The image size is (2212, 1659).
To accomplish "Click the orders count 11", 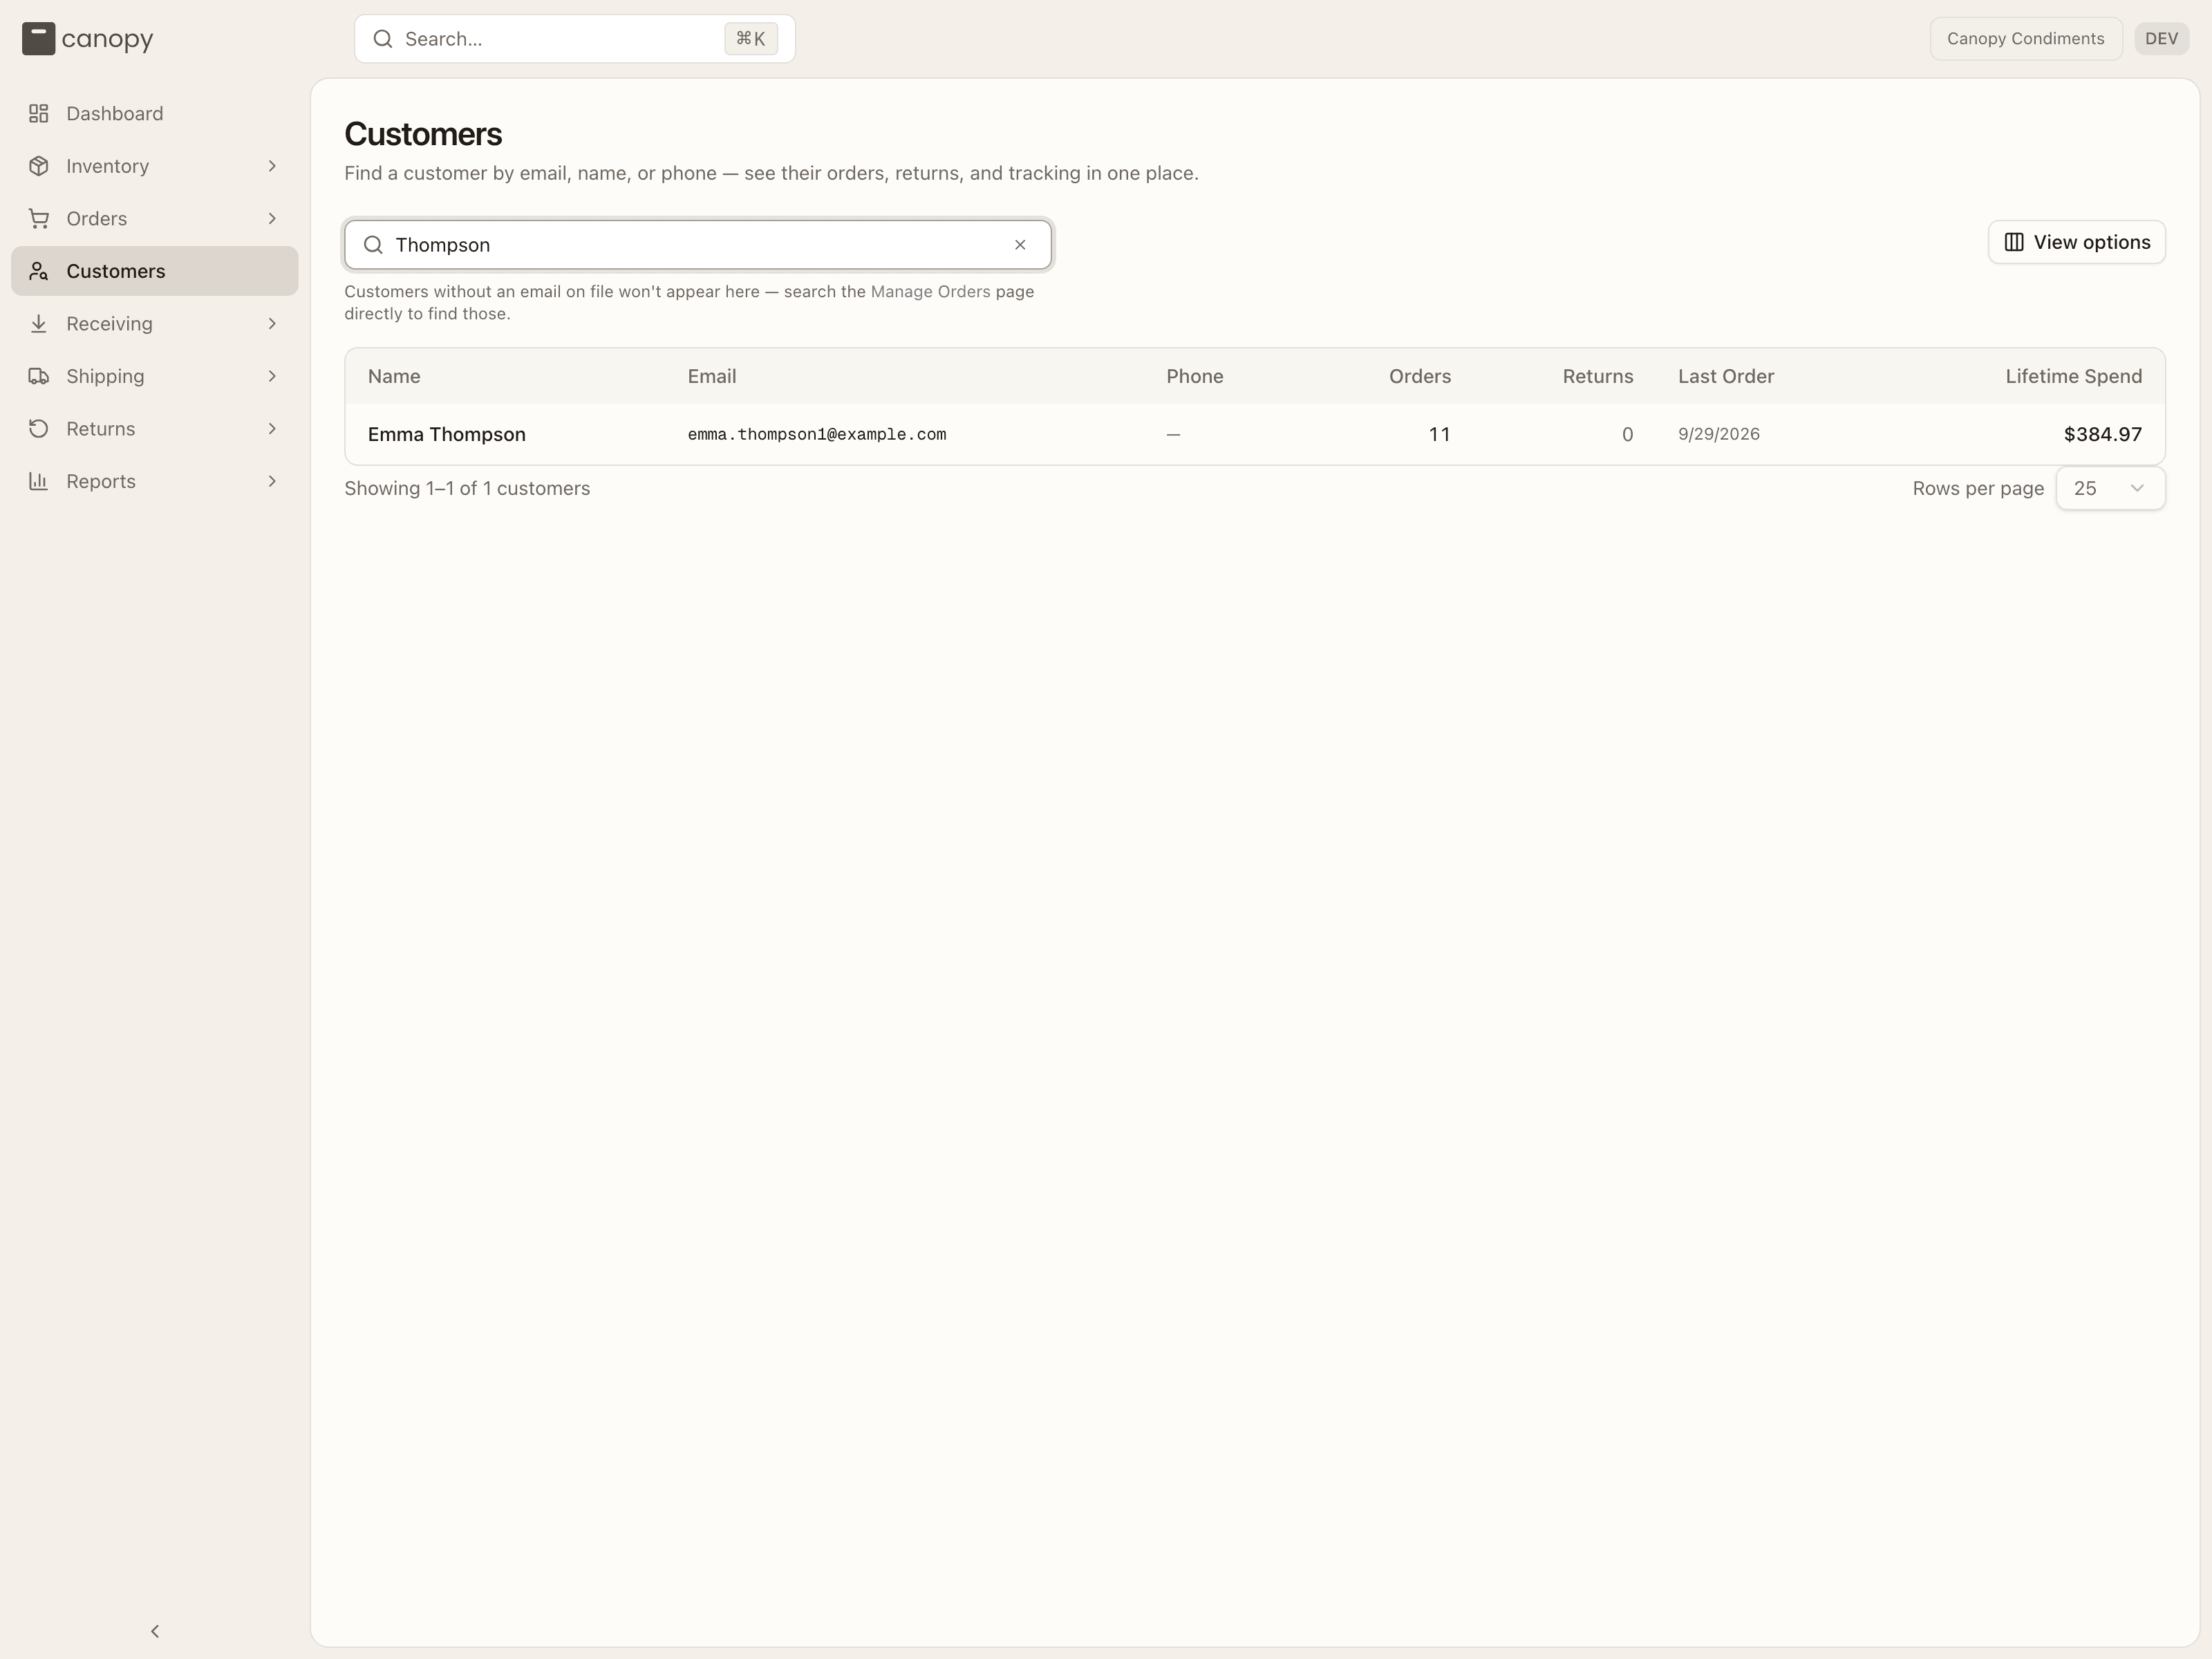I will (x=1439, y=434).
